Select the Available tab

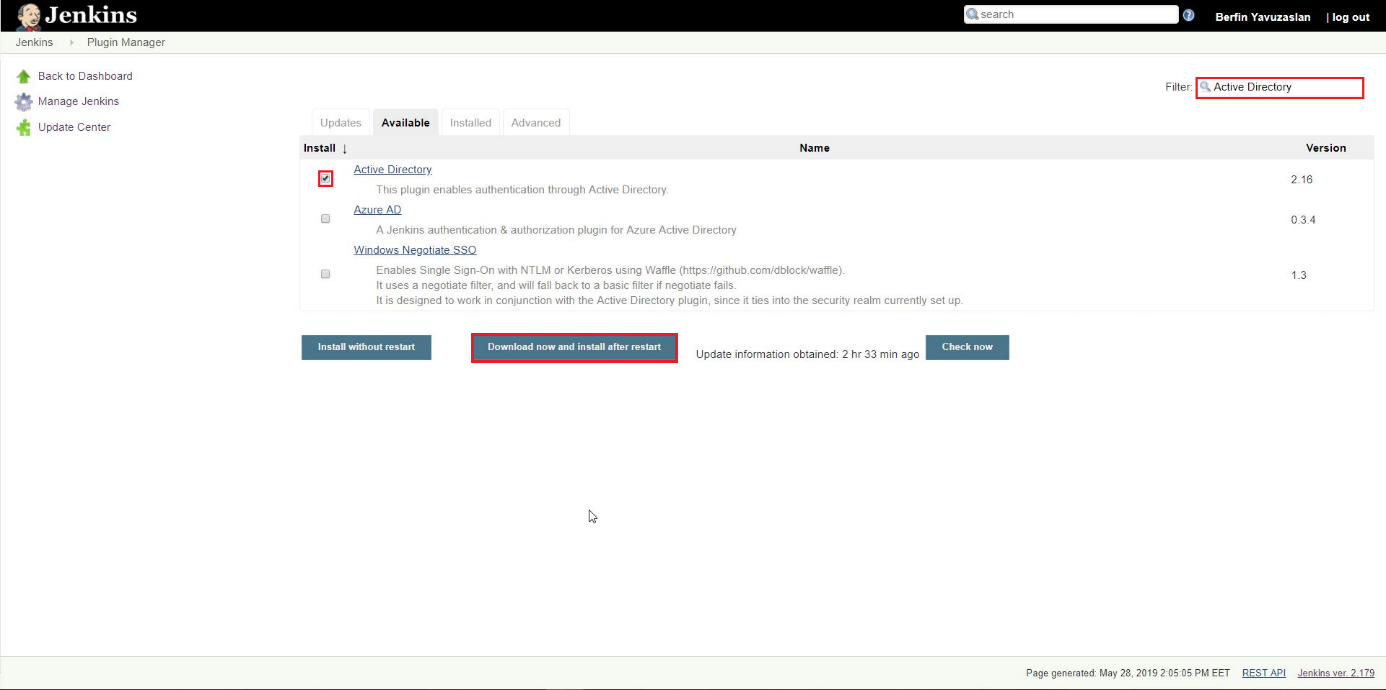pos(405,123)
